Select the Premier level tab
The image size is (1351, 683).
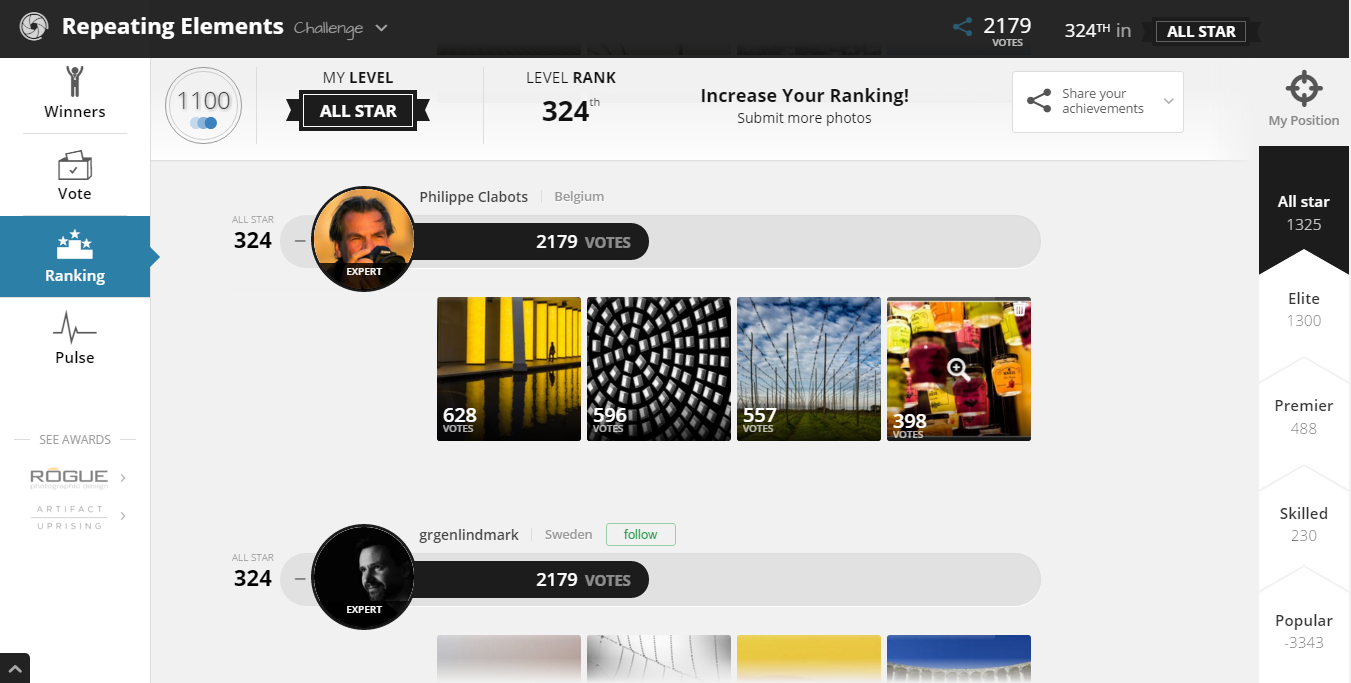(x=1304, y=417)
